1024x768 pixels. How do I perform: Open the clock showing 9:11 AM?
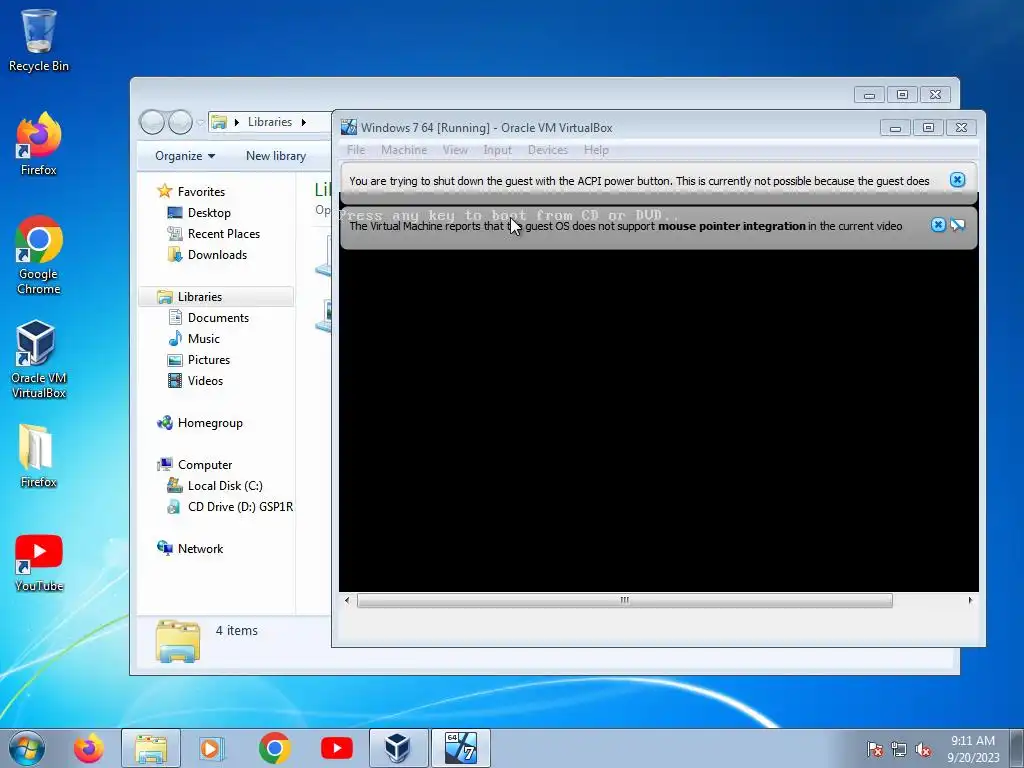(x=973, y=749)
